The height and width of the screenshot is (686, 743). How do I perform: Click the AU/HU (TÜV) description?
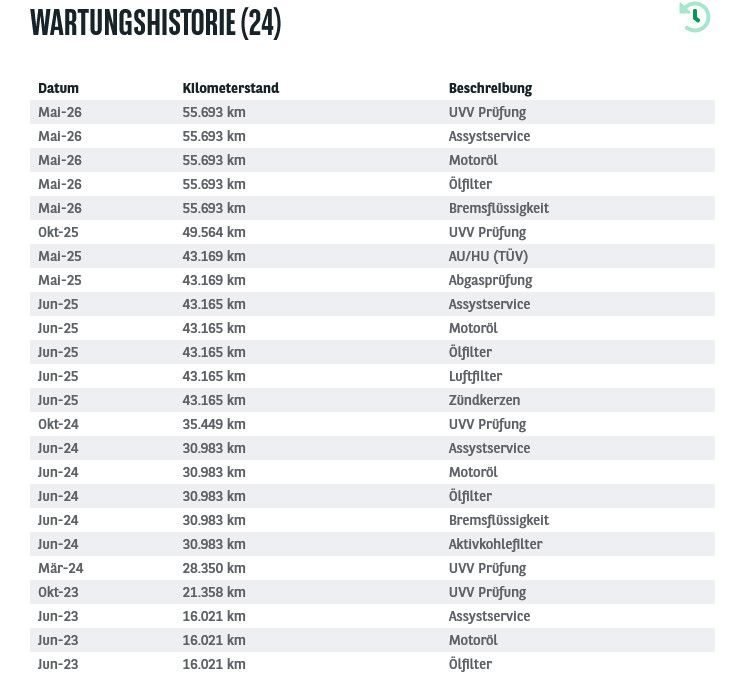(x=488, y=256)
